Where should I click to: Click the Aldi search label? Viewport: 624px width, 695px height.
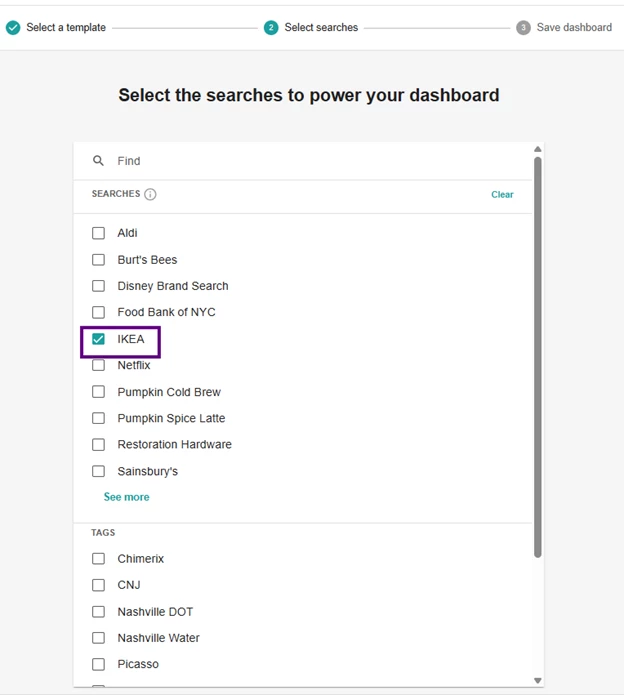pyautogui.click(x=127, y=233)
